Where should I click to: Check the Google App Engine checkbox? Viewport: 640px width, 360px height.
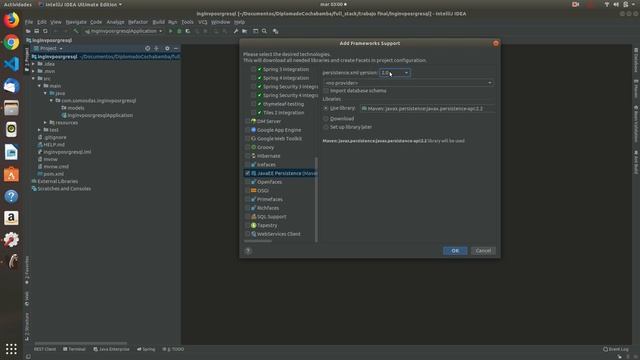[247, 130]
